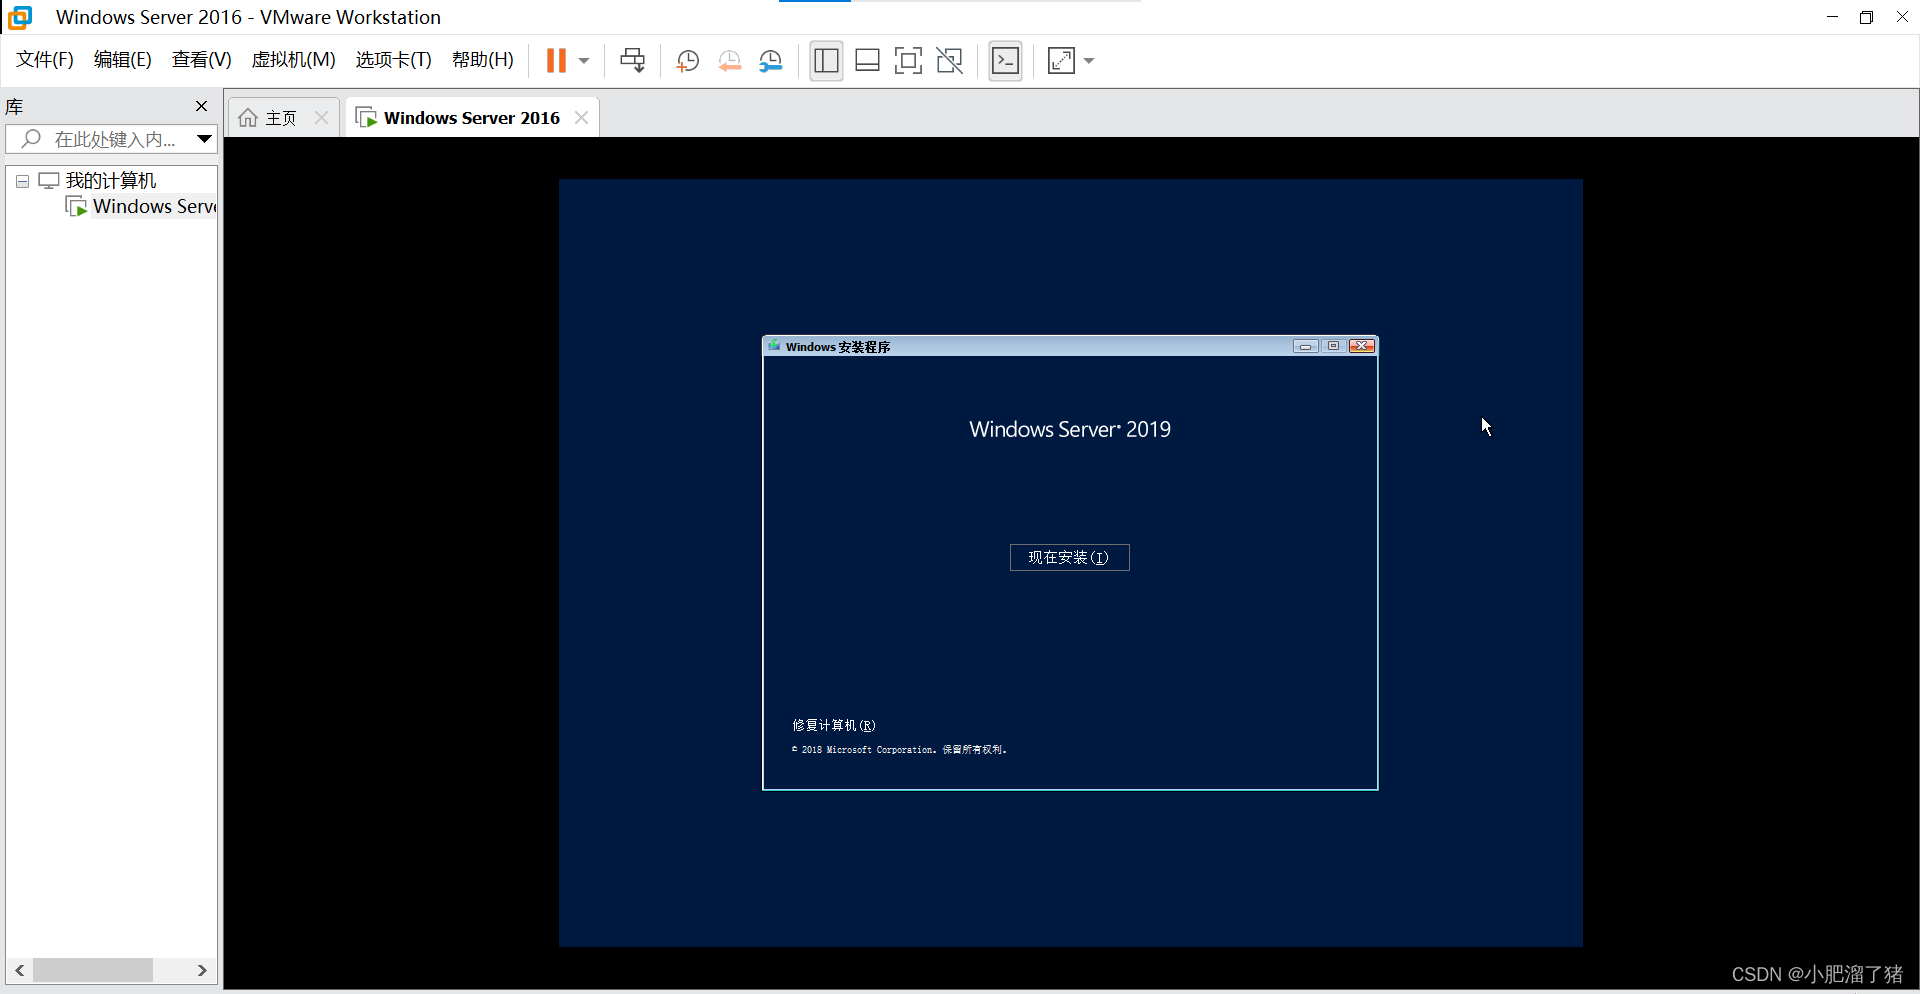This screenshot has width=1920, height=994.
Task: Take a snapshot of the VM
Action: tap(687, 61)
